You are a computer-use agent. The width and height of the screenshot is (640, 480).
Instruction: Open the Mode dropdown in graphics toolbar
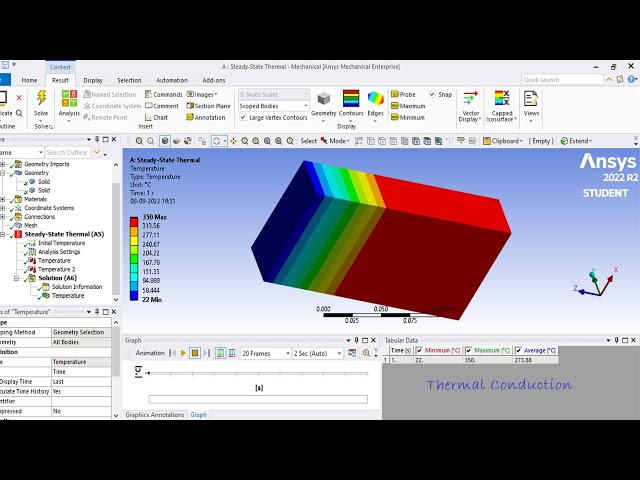click(x=336, y=141)
